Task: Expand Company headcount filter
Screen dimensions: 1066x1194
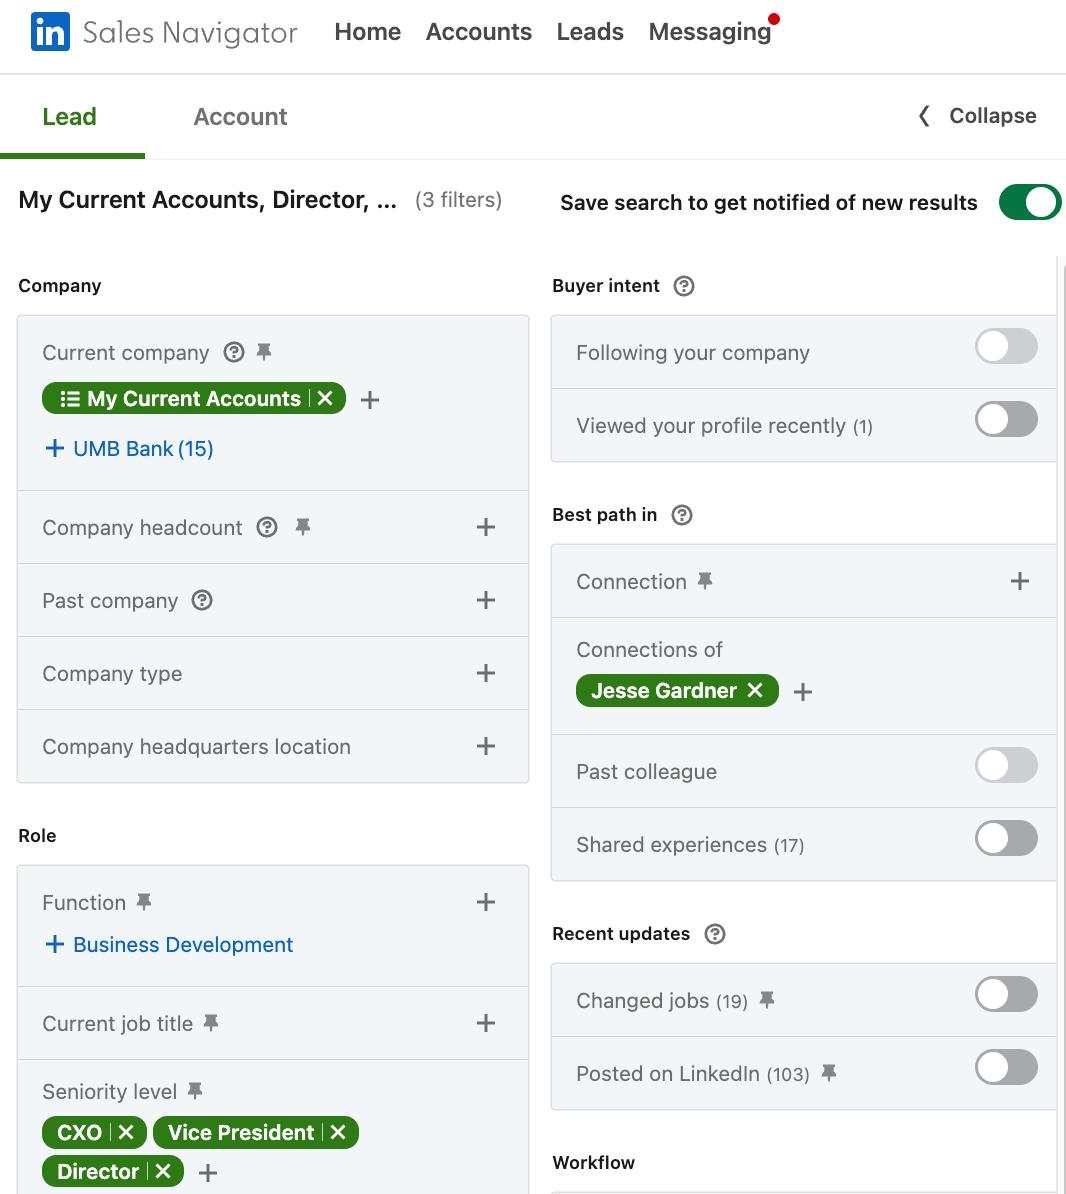Action: point(486,527)
